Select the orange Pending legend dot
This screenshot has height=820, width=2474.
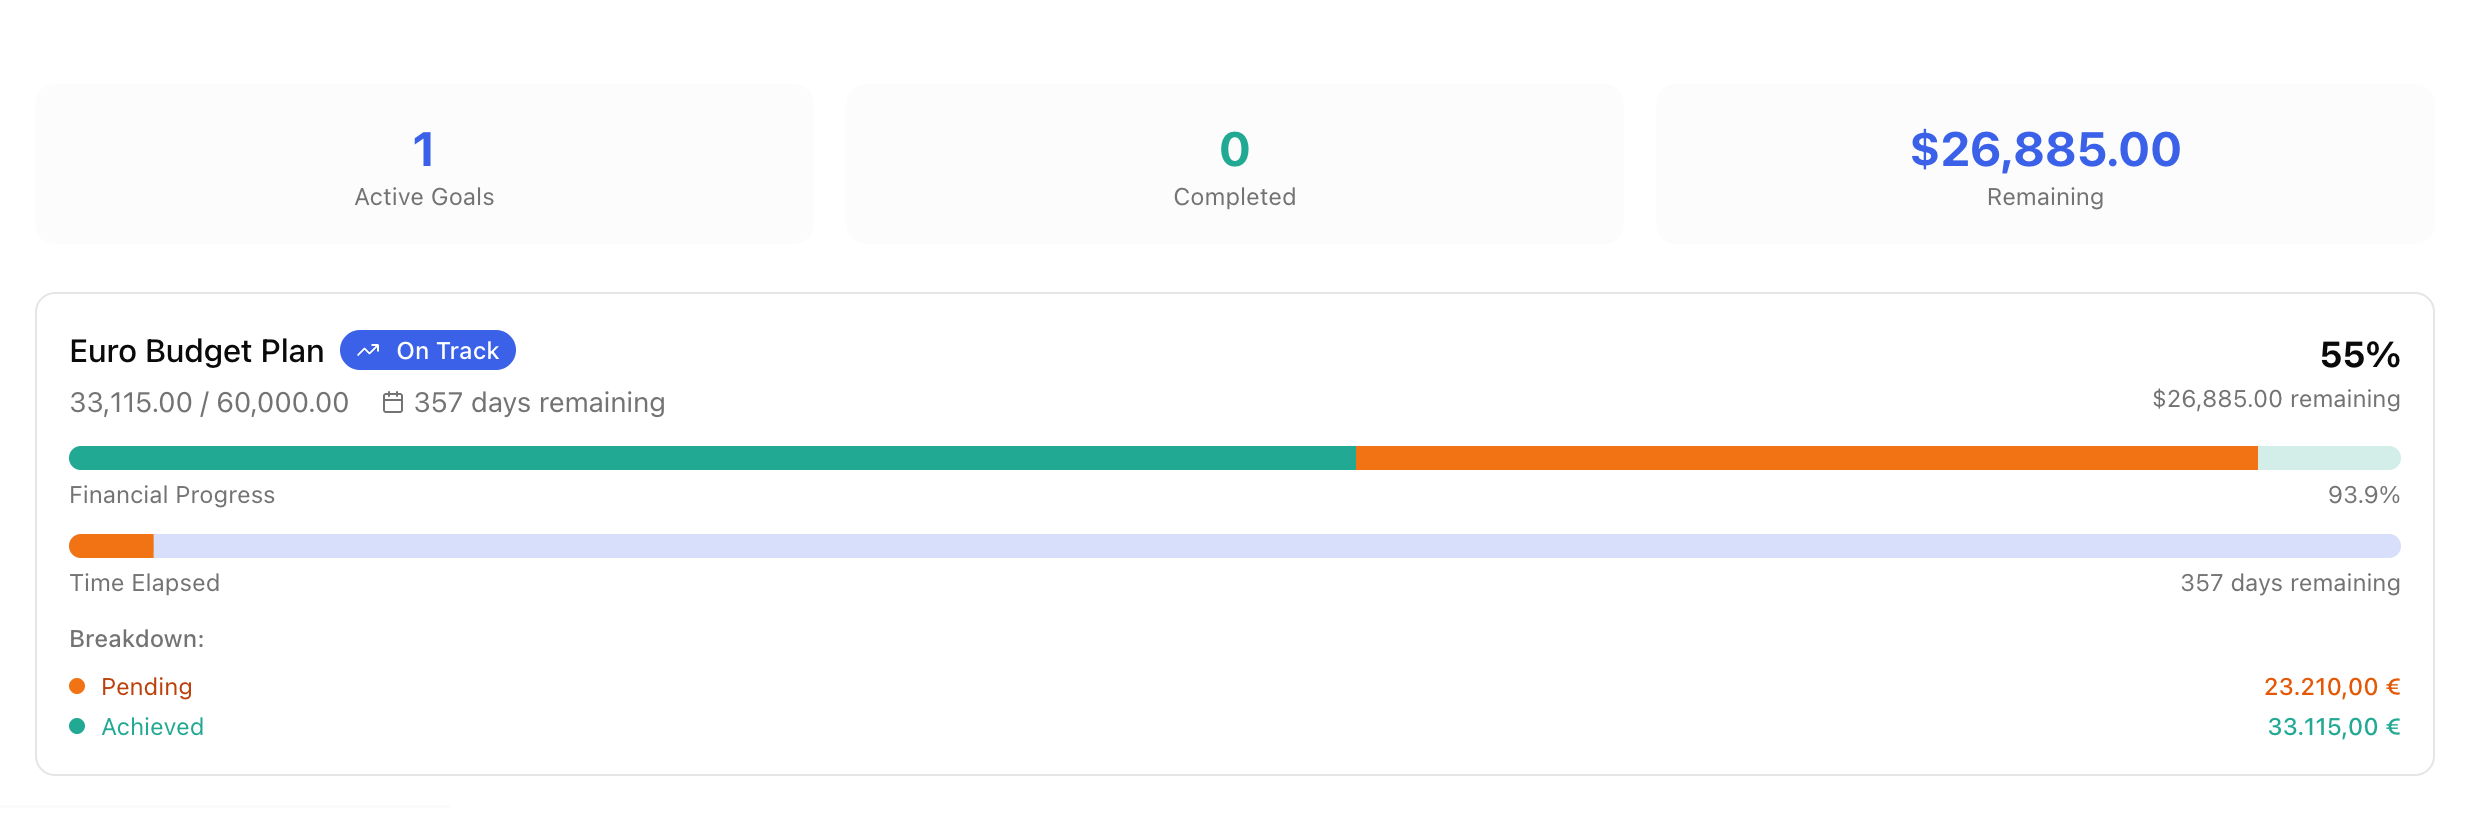coord(78,686)
